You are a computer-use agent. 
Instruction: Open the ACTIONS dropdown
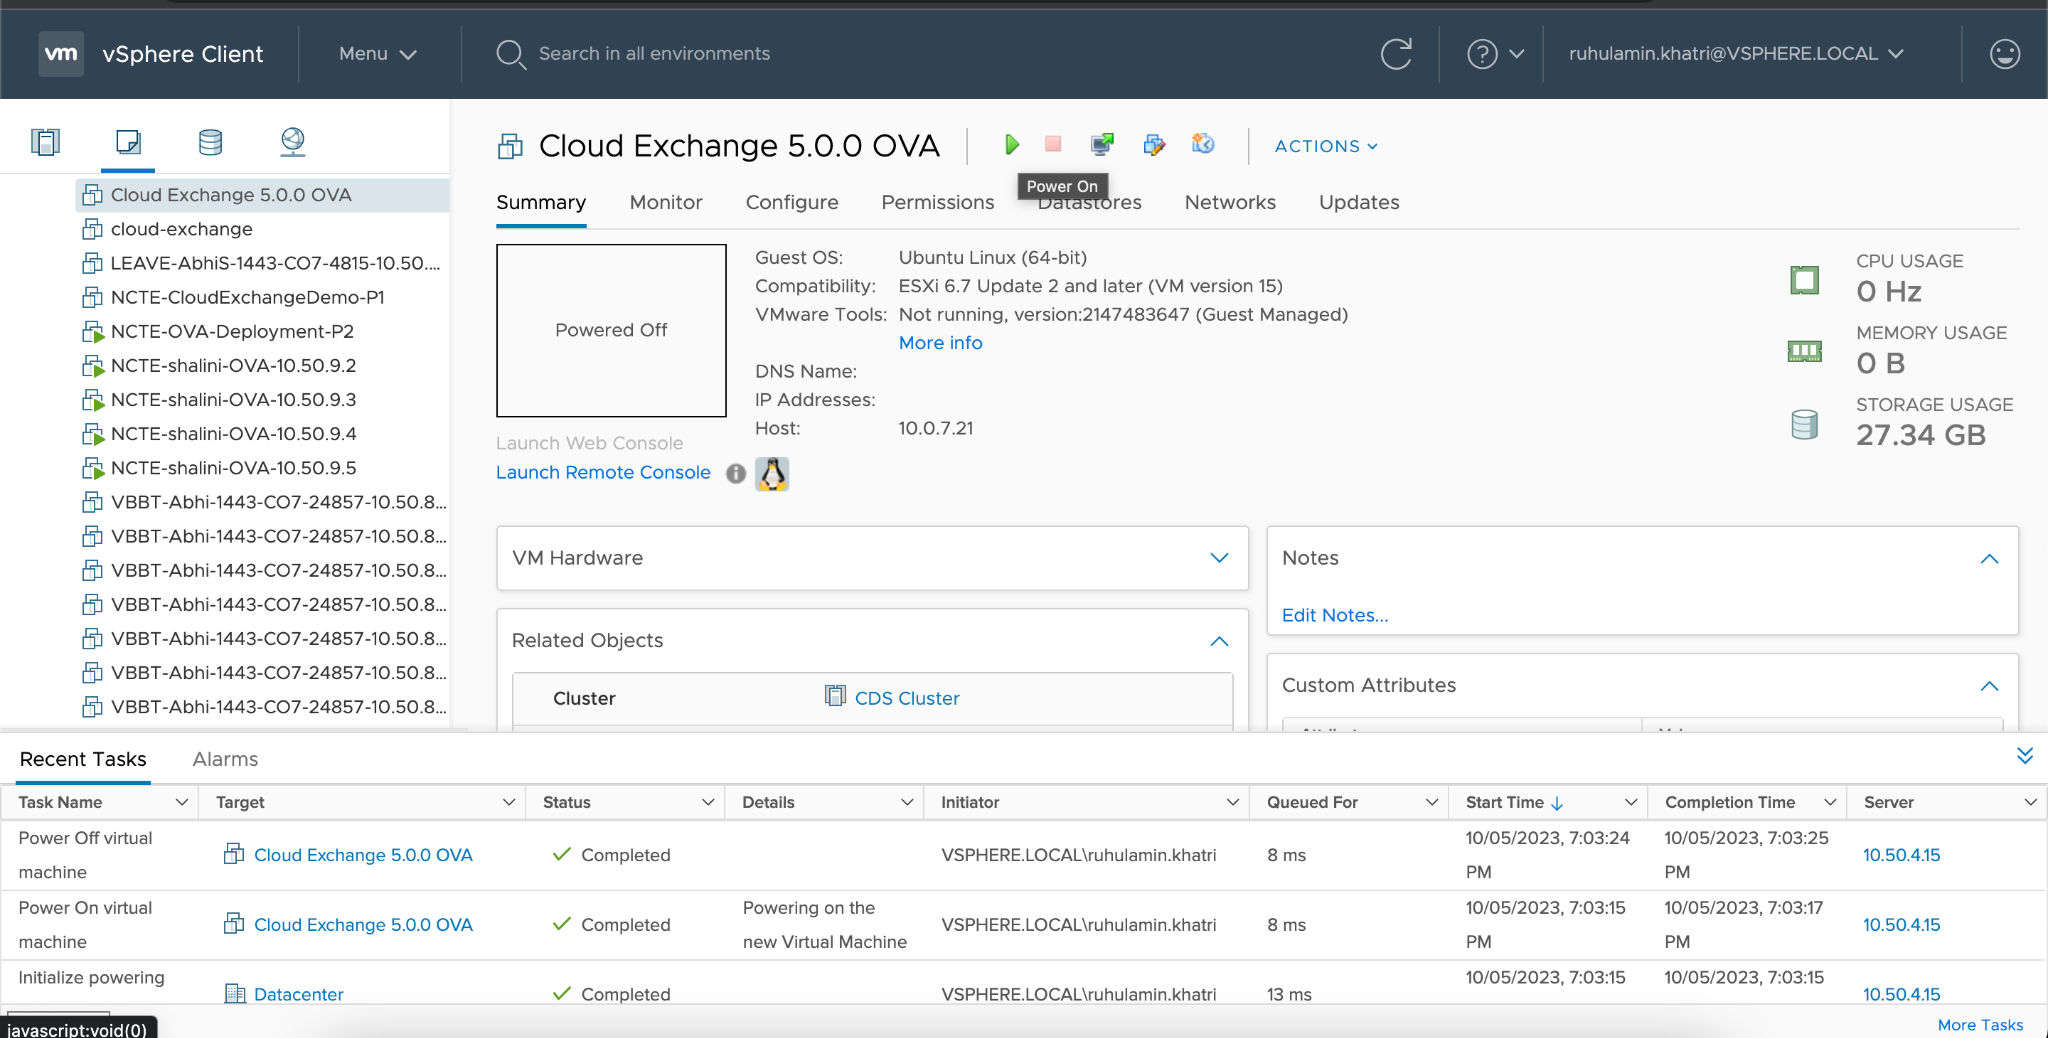(1326, 146)
